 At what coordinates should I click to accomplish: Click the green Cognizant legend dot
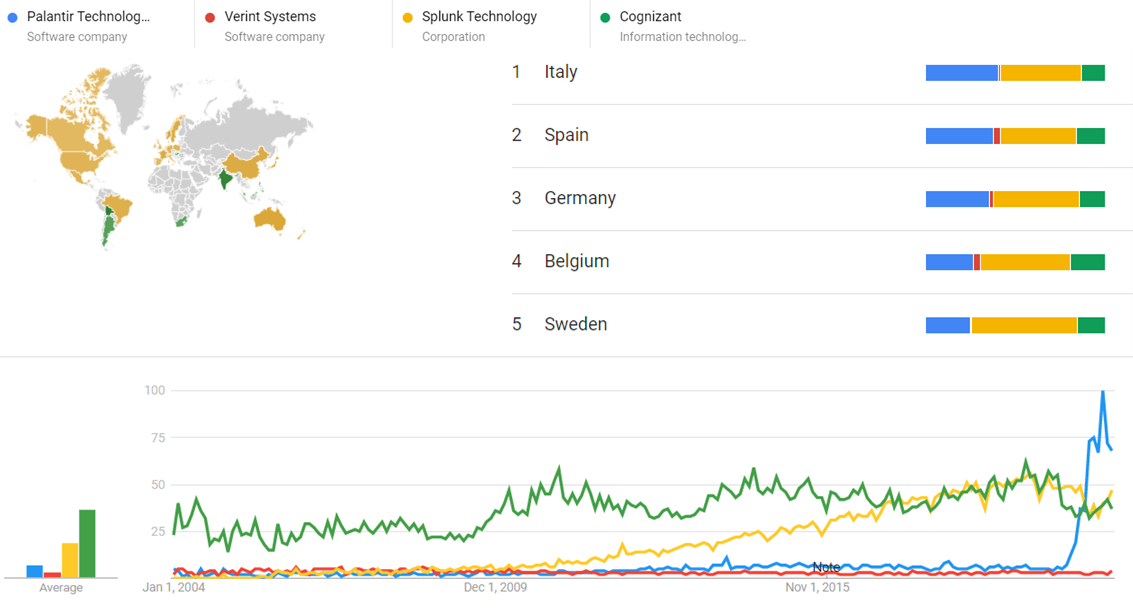click(605, 17)
